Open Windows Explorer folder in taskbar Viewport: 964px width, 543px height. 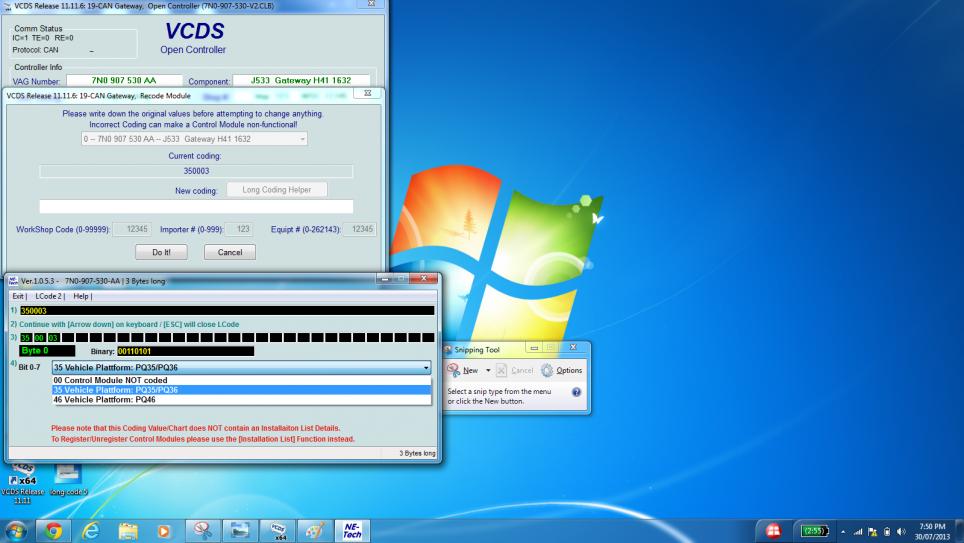[x=128, y=530]
